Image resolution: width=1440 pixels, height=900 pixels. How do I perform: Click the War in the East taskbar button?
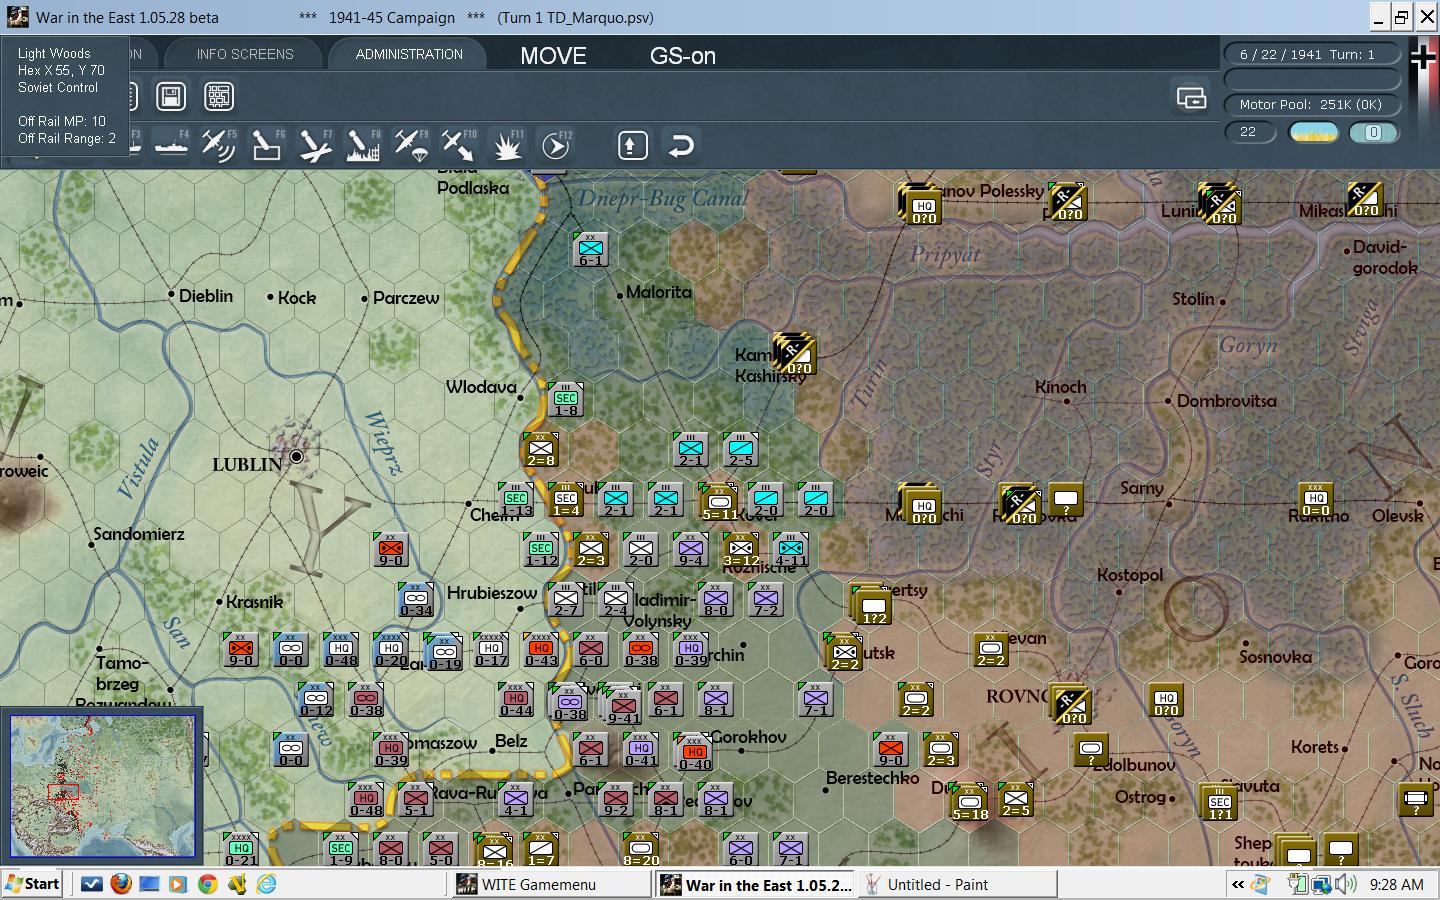tap(756, 884)
